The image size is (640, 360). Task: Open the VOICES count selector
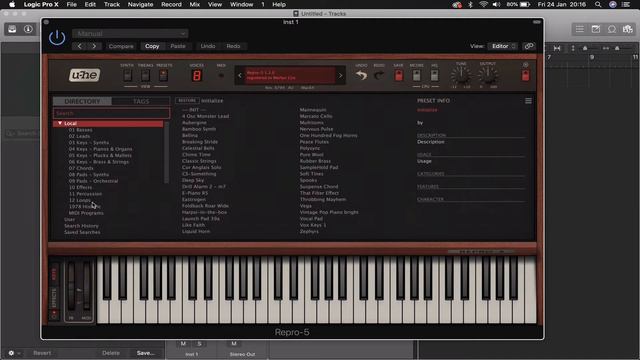click(197, 76)
